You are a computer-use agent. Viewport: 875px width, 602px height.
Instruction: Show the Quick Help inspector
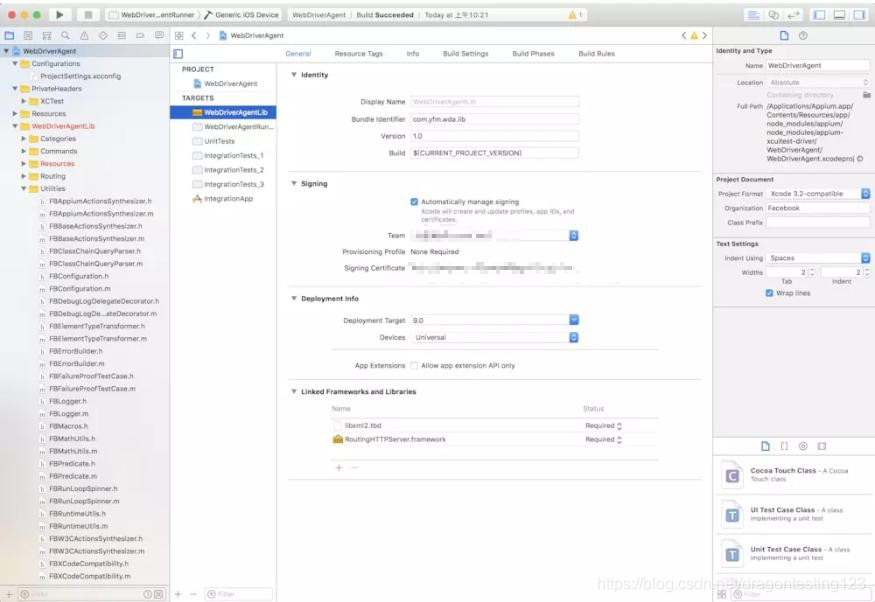[x=803, y=36]
